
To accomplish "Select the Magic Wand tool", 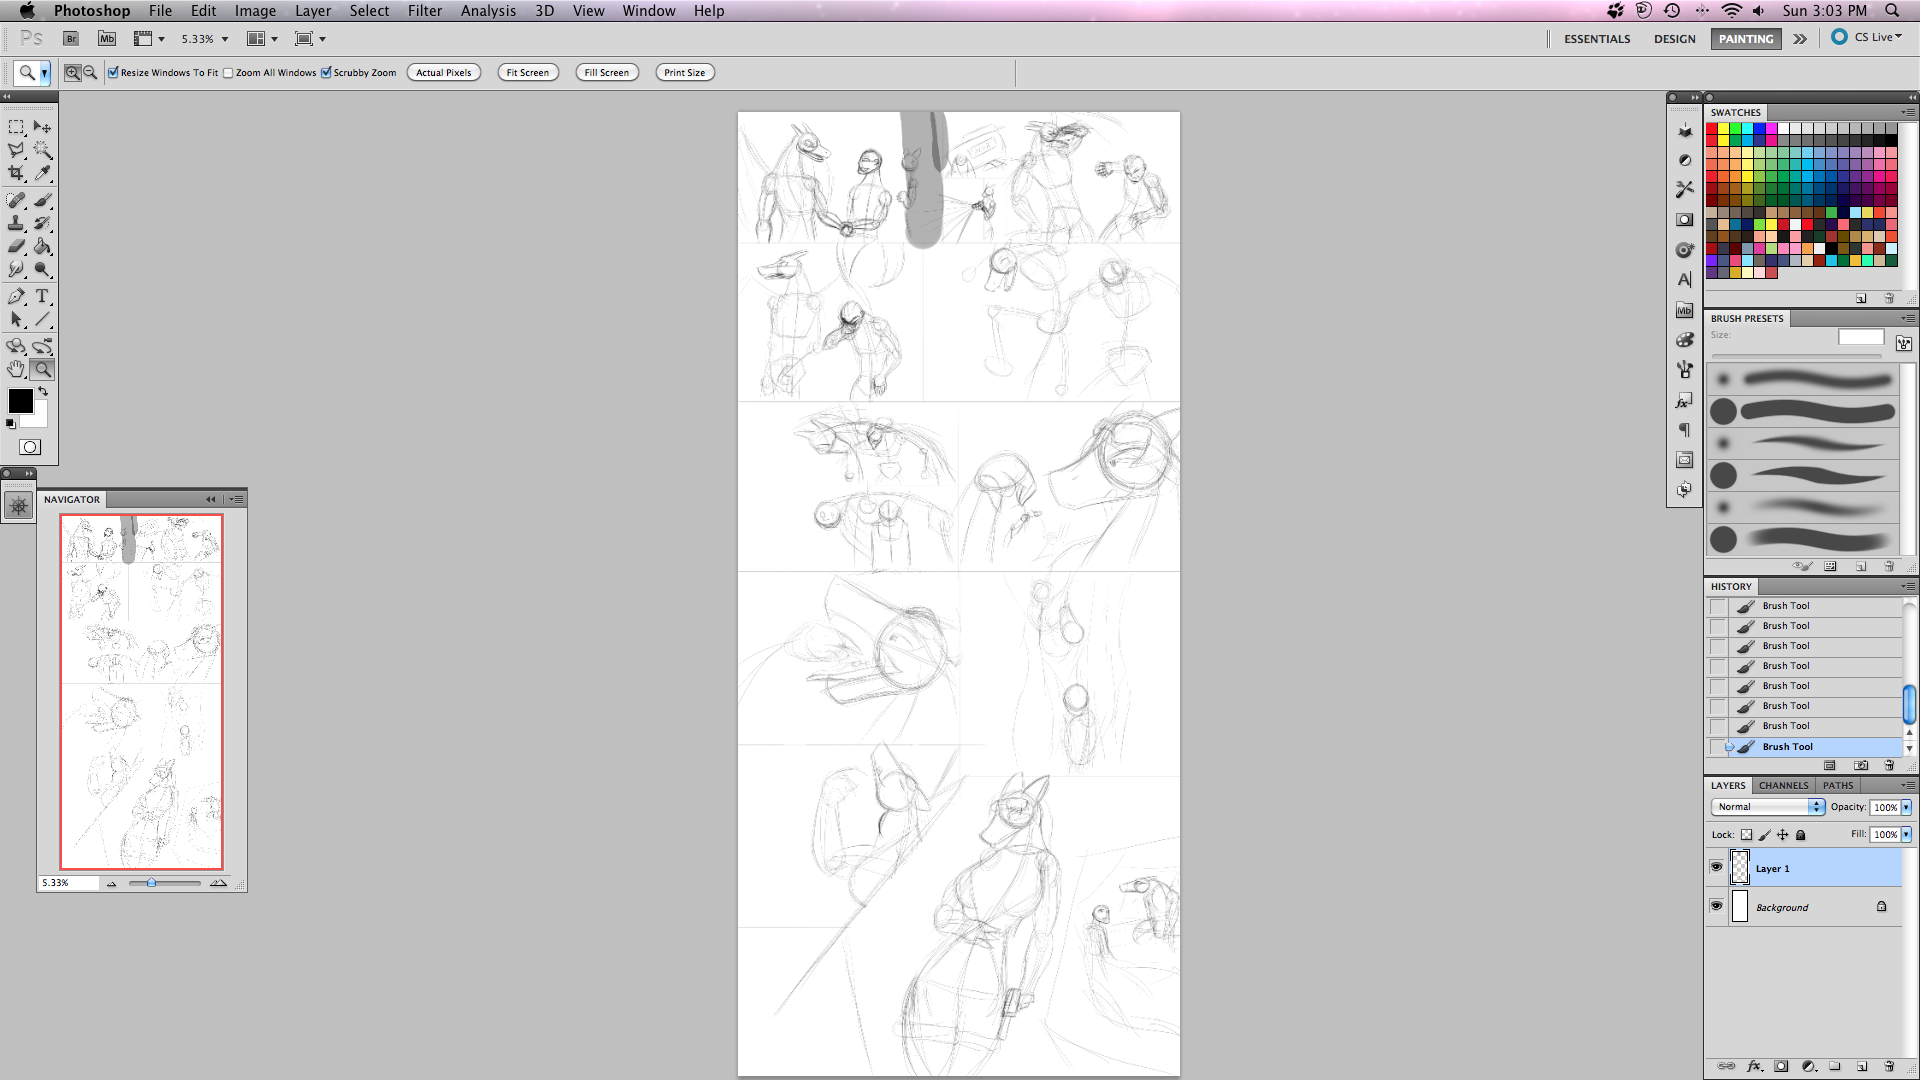I will (42, 150).
